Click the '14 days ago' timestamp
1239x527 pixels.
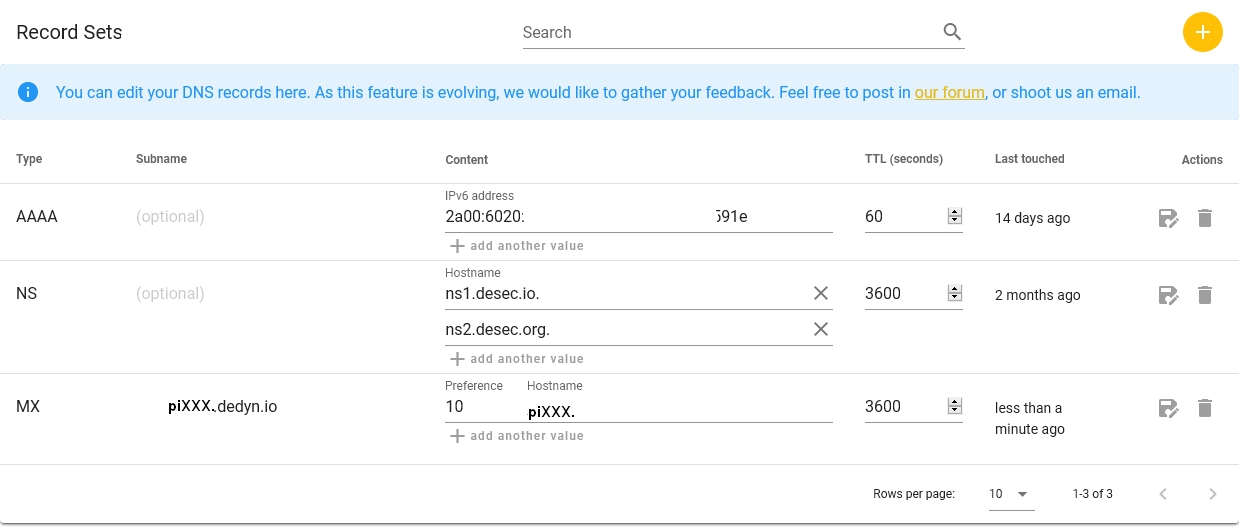[1032, 218]
